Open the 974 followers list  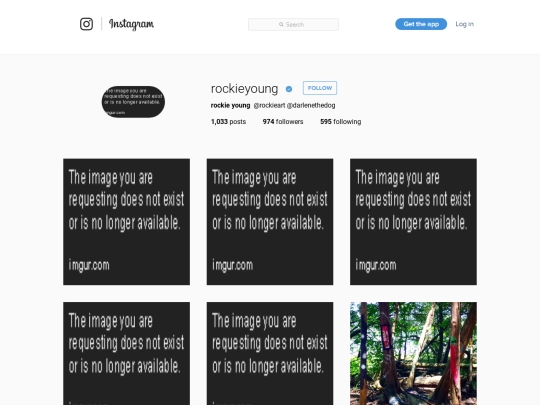[283, 122]
